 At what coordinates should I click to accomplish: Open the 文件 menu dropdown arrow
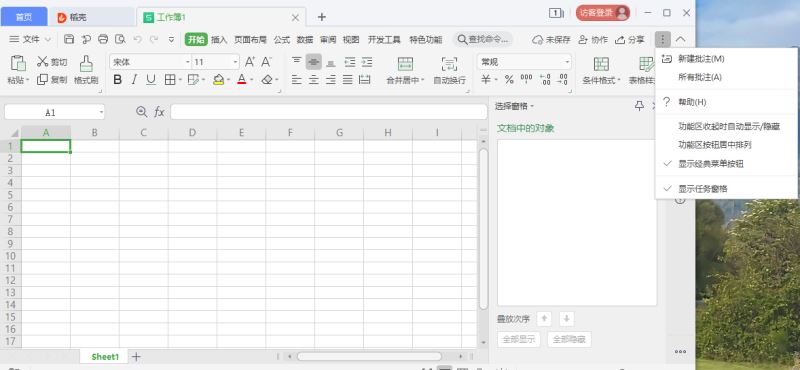[47, 39]
